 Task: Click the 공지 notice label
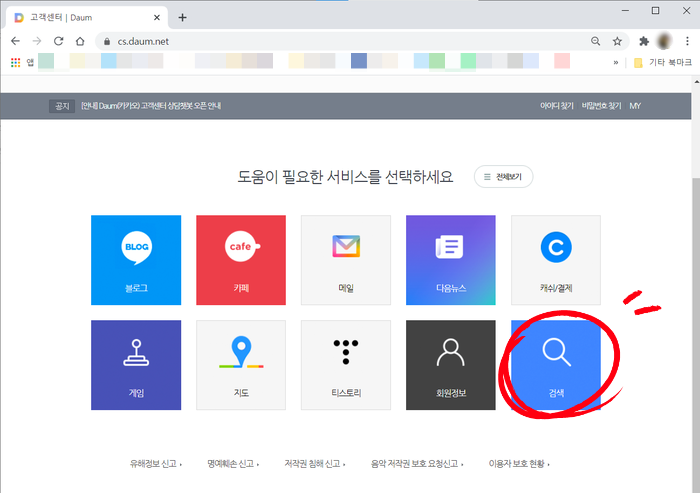[62, 106]
